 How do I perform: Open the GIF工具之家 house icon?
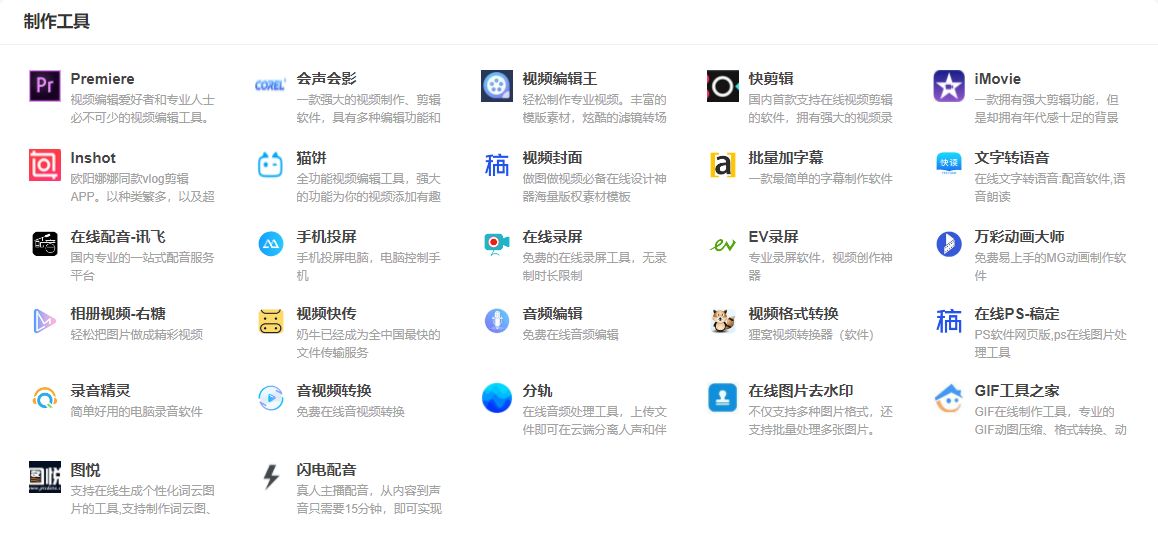click(949, 399)
